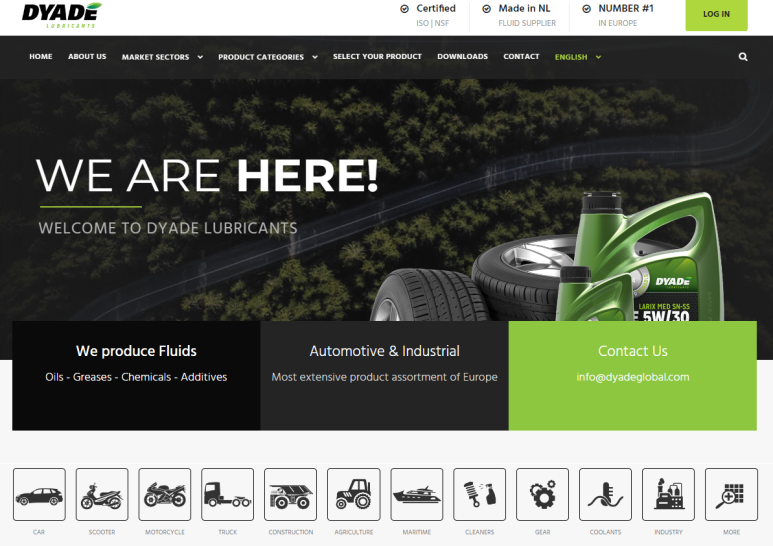Open the Maritime boat icon
This screenshot has height=546, width=773.
coord(417,494)
